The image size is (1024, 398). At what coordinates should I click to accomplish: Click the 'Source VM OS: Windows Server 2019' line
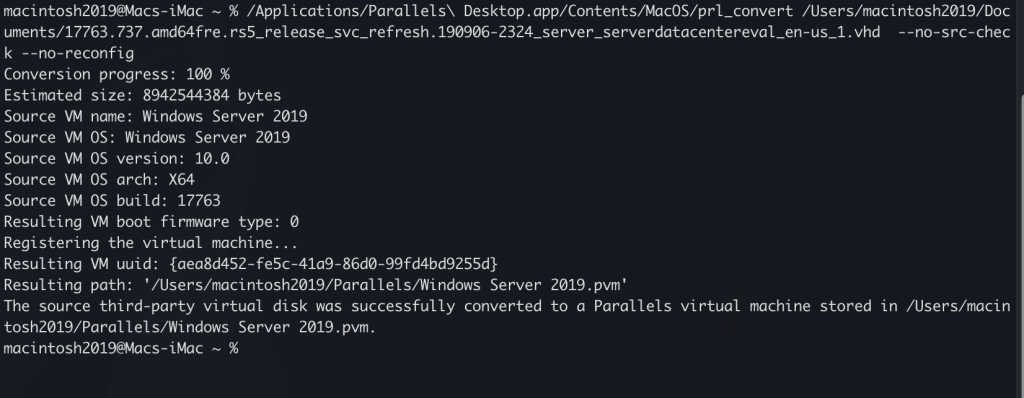point(147,137)
